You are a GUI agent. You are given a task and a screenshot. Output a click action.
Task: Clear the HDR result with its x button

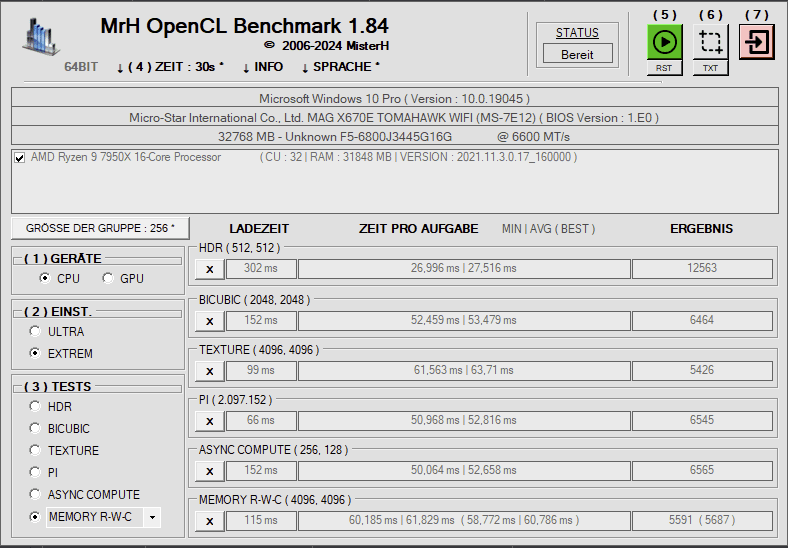click(x=210, y=269)
